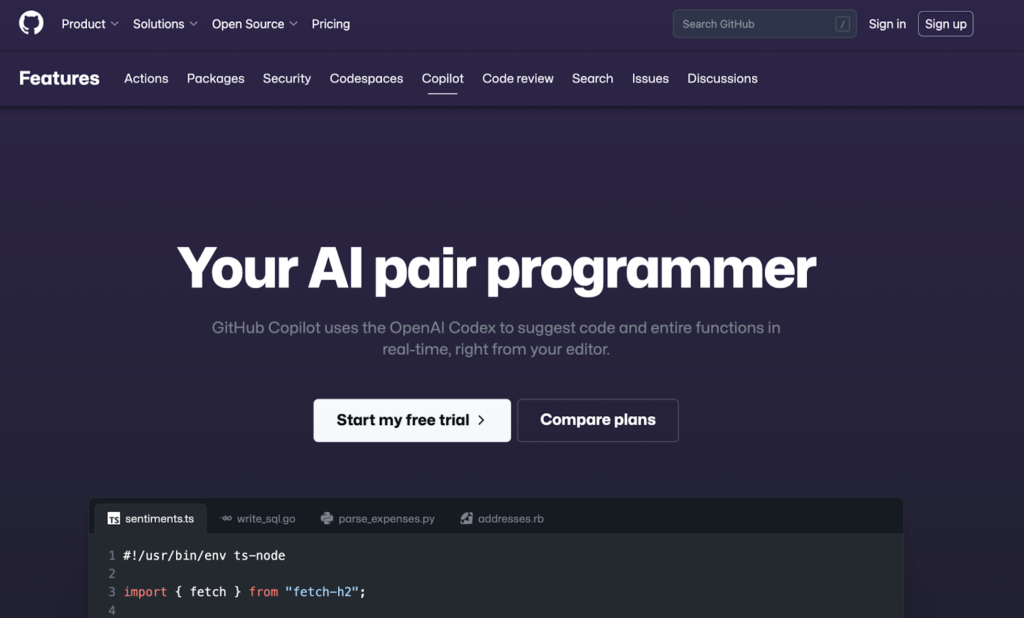
Task: Expand the Product dropdown menu
Action: (90, 24)
